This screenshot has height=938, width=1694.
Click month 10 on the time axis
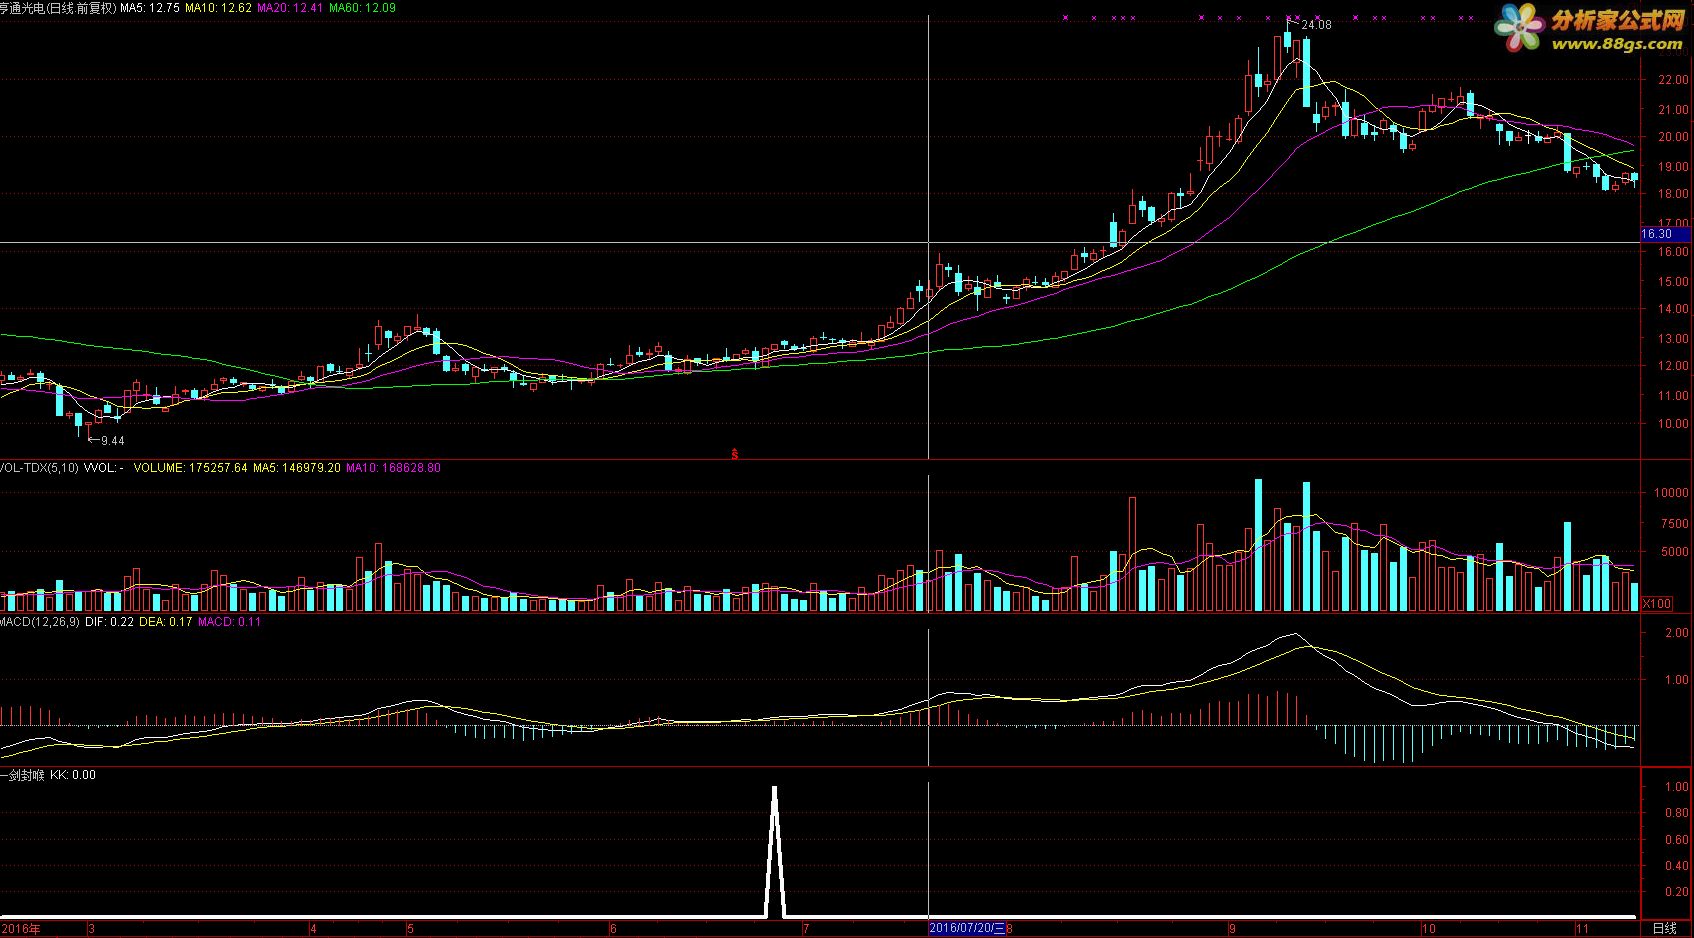[1428, 929]
